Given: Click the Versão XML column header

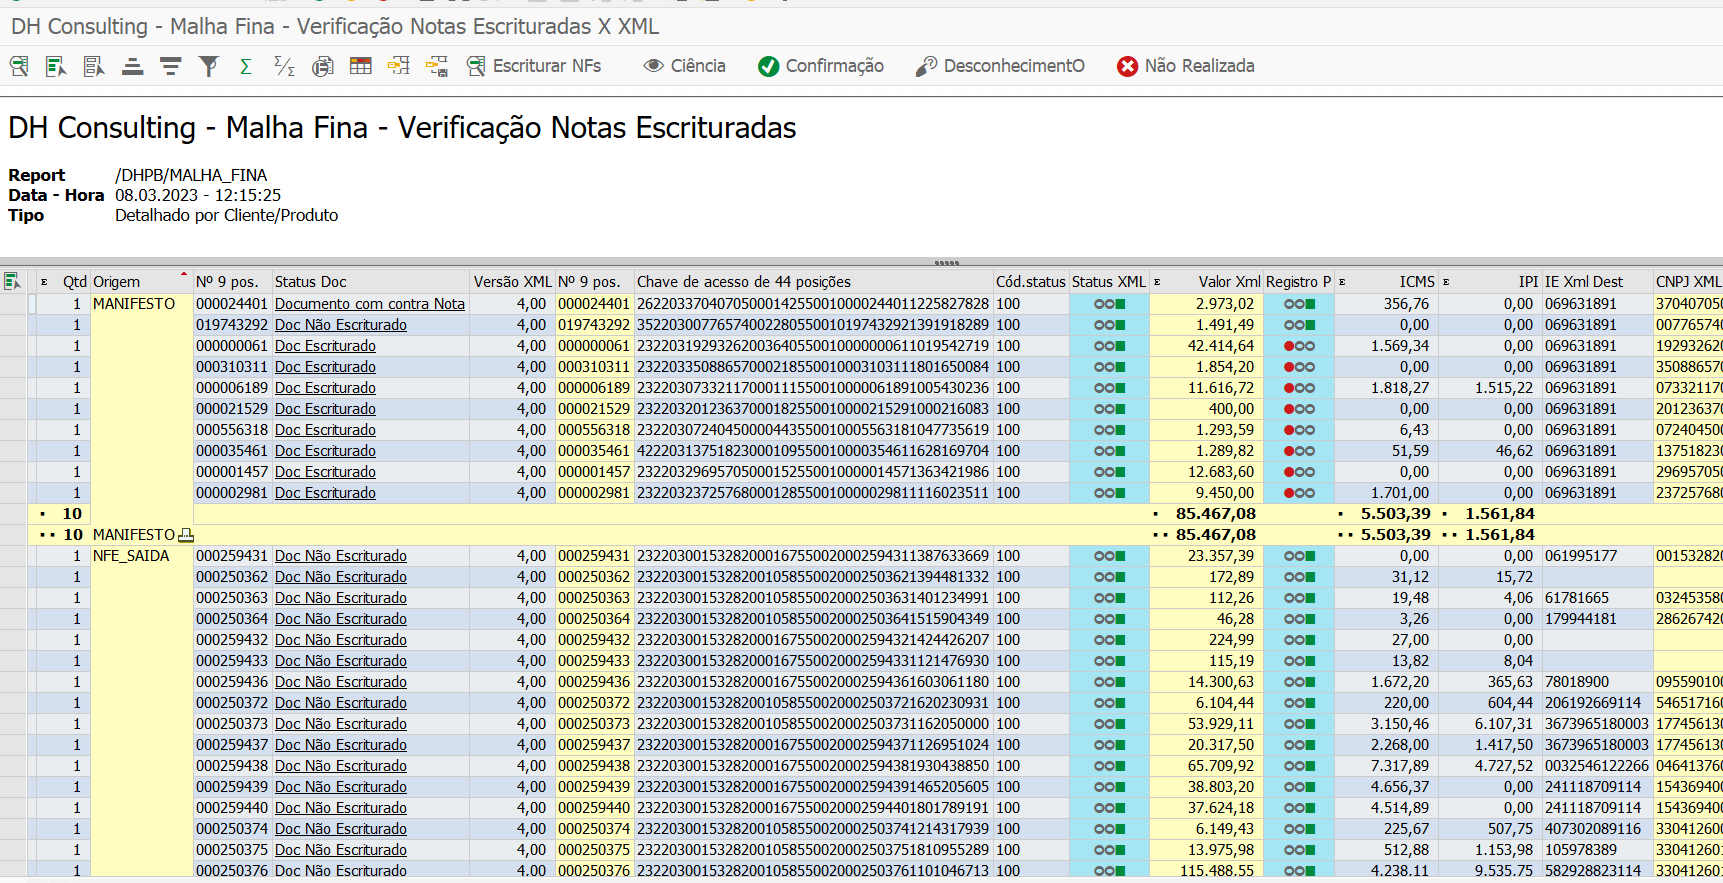Looking at the screenshot, I should [512, 282].
